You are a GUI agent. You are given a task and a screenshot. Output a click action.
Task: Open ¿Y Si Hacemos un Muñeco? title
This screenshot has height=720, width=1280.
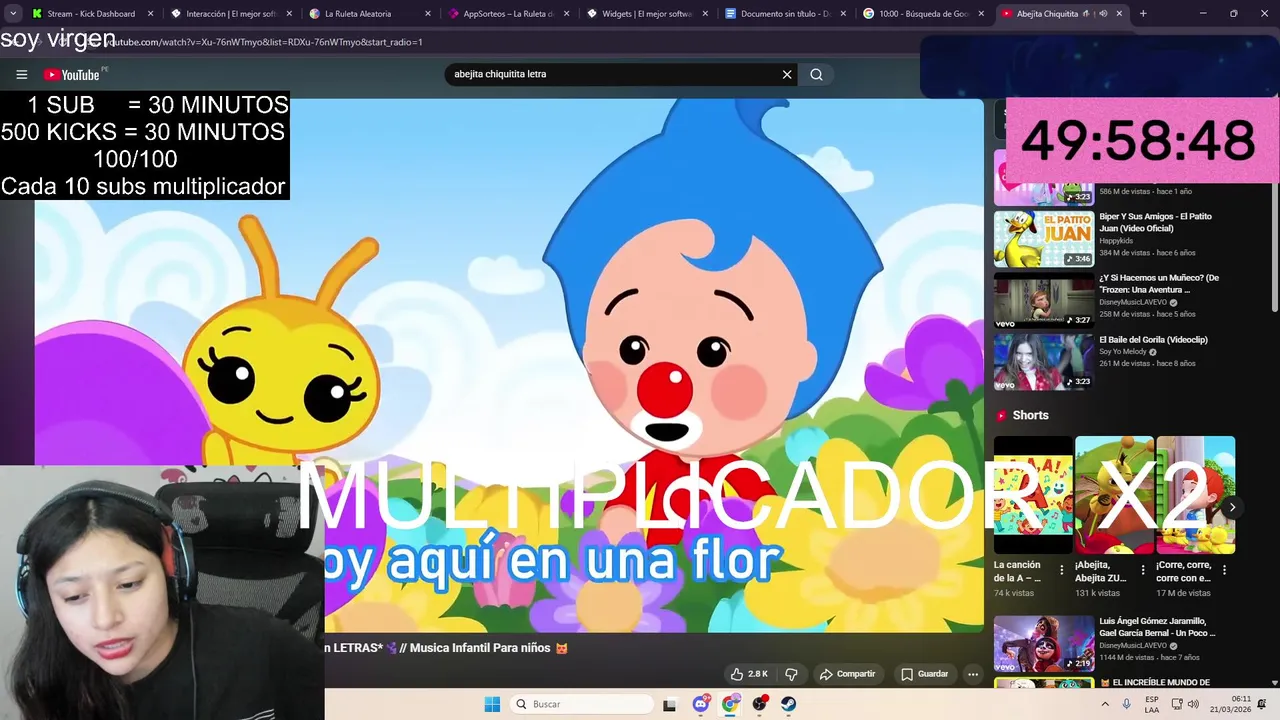pos(1159,284)
